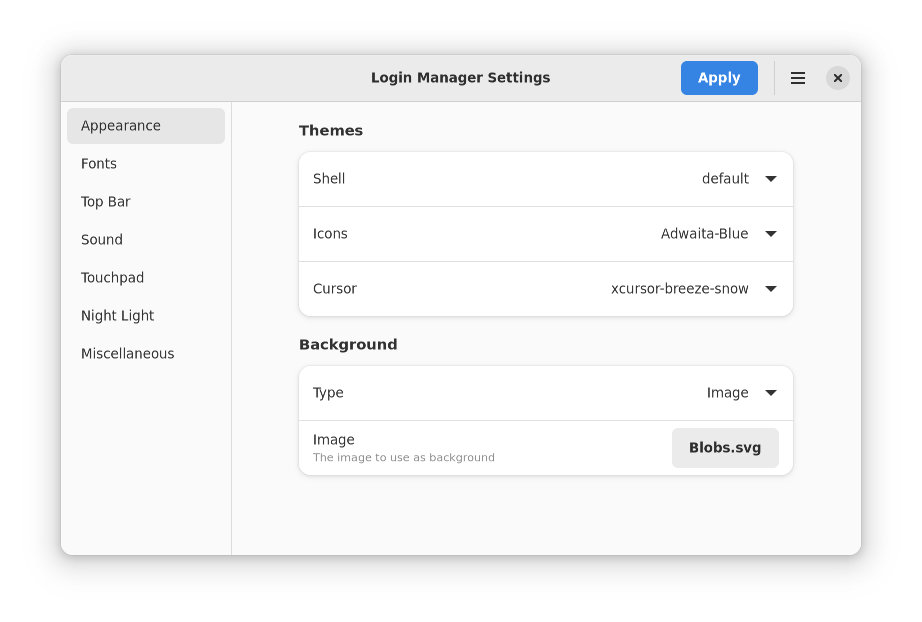Viewport: 922px width, 622px height.
Task: Open the hamburger main menu
Action: pos(798,78)
